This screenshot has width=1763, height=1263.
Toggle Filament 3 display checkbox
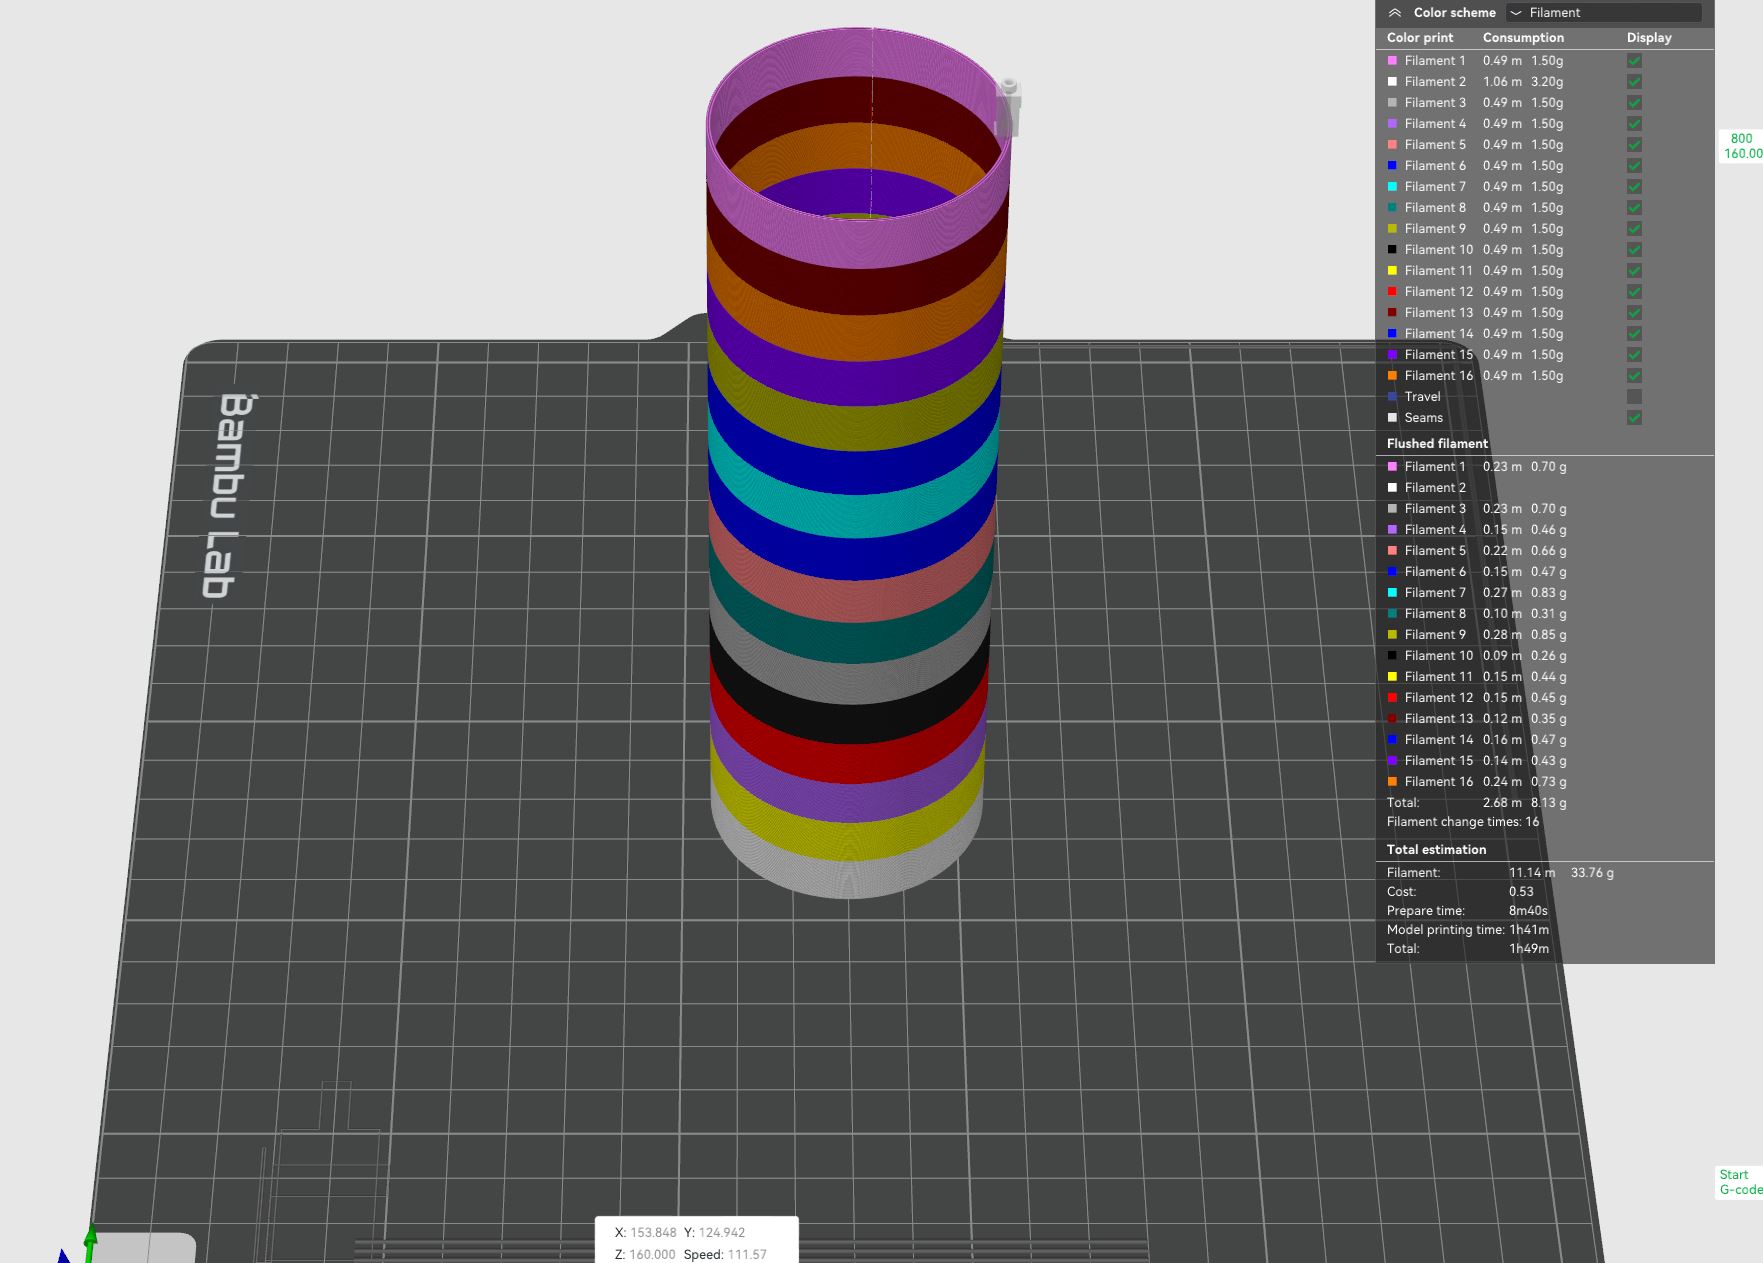(x=1634, y=103)
